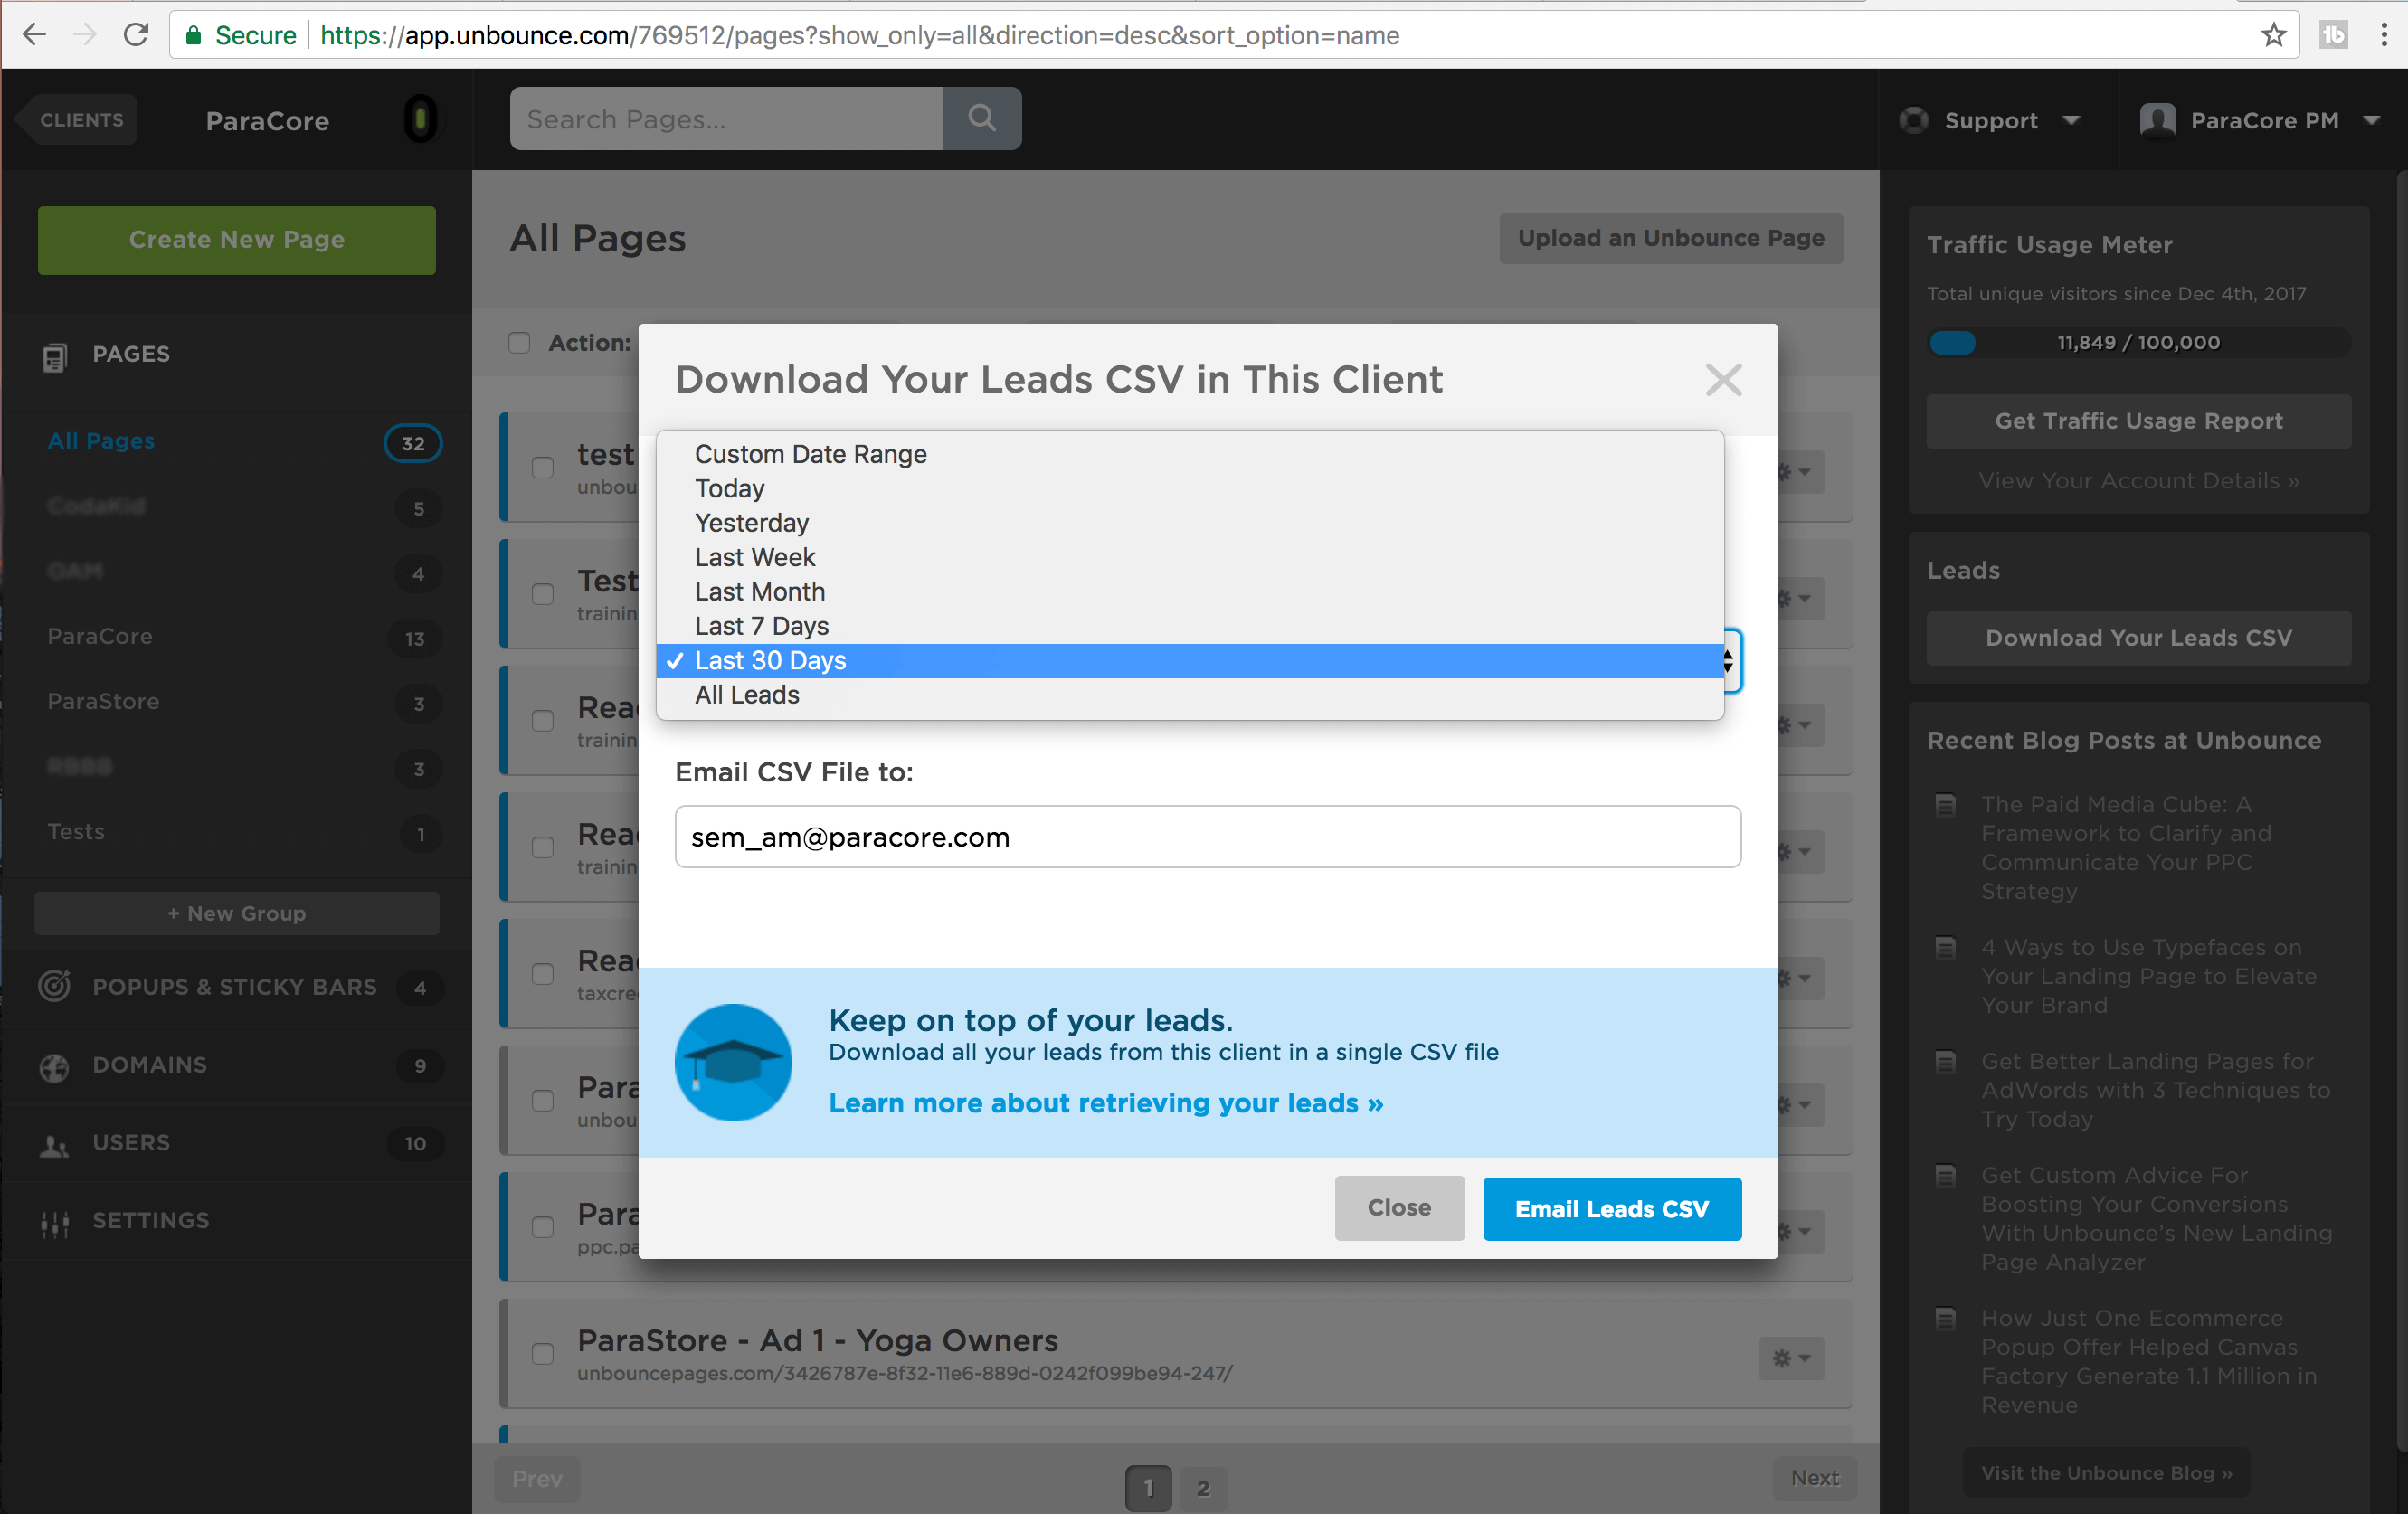Reload the page with the refresh icon
2408x1514 pixels.
click(x=136, y=35)
